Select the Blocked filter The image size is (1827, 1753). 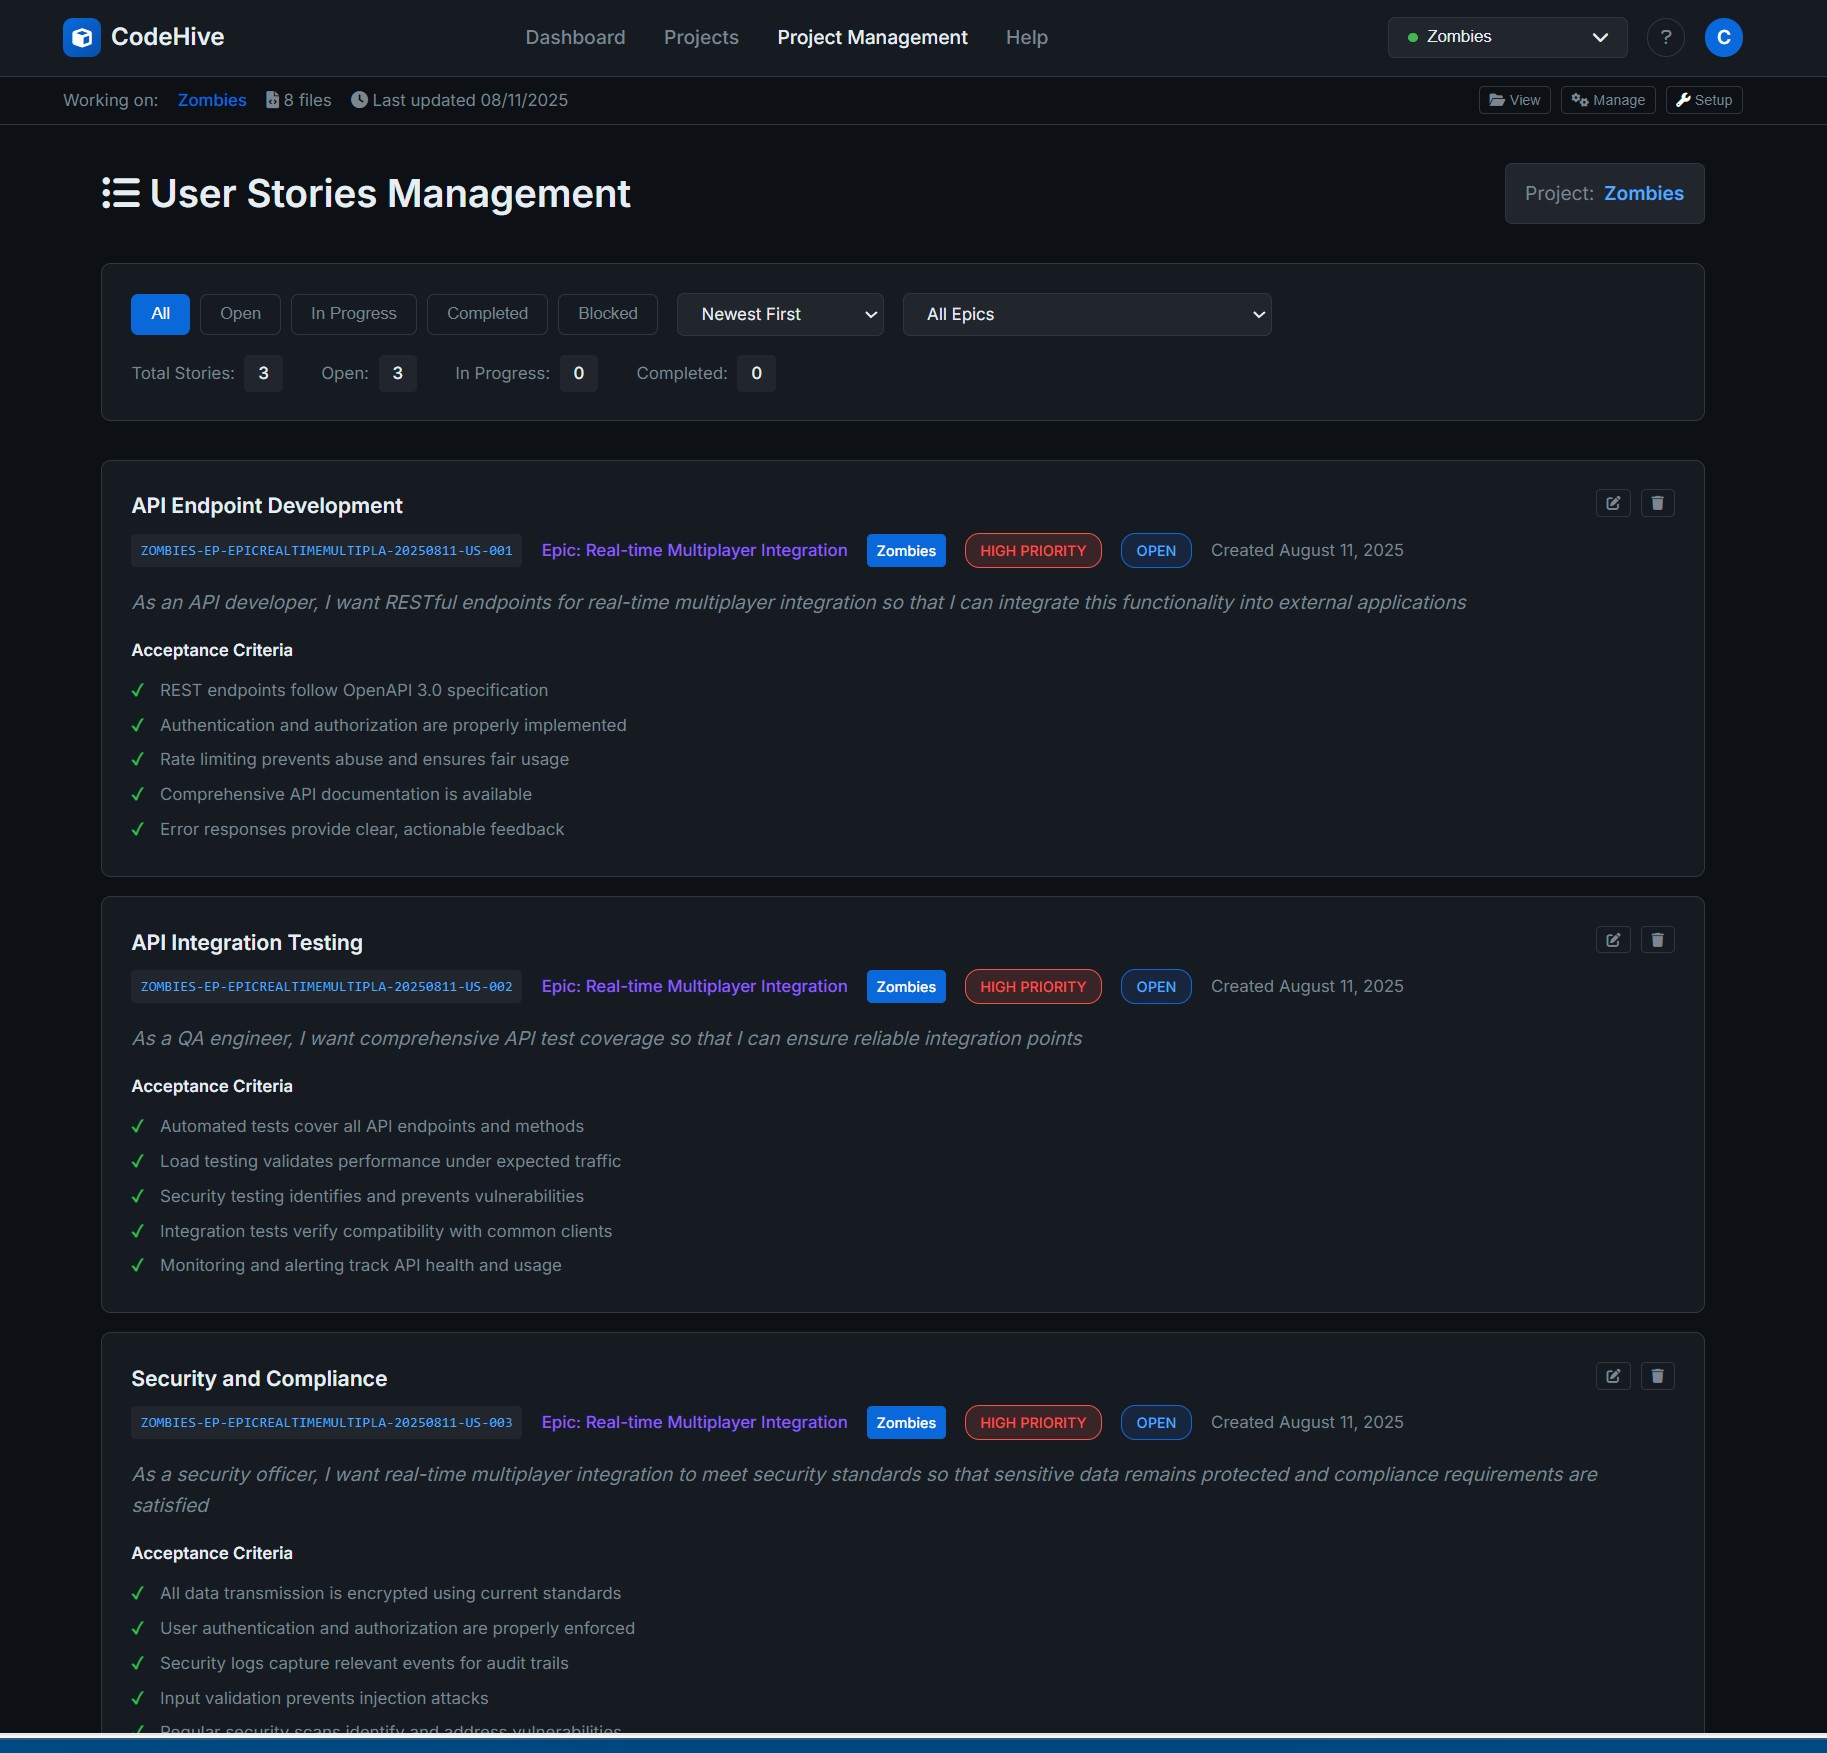click(x=607, y=313)
